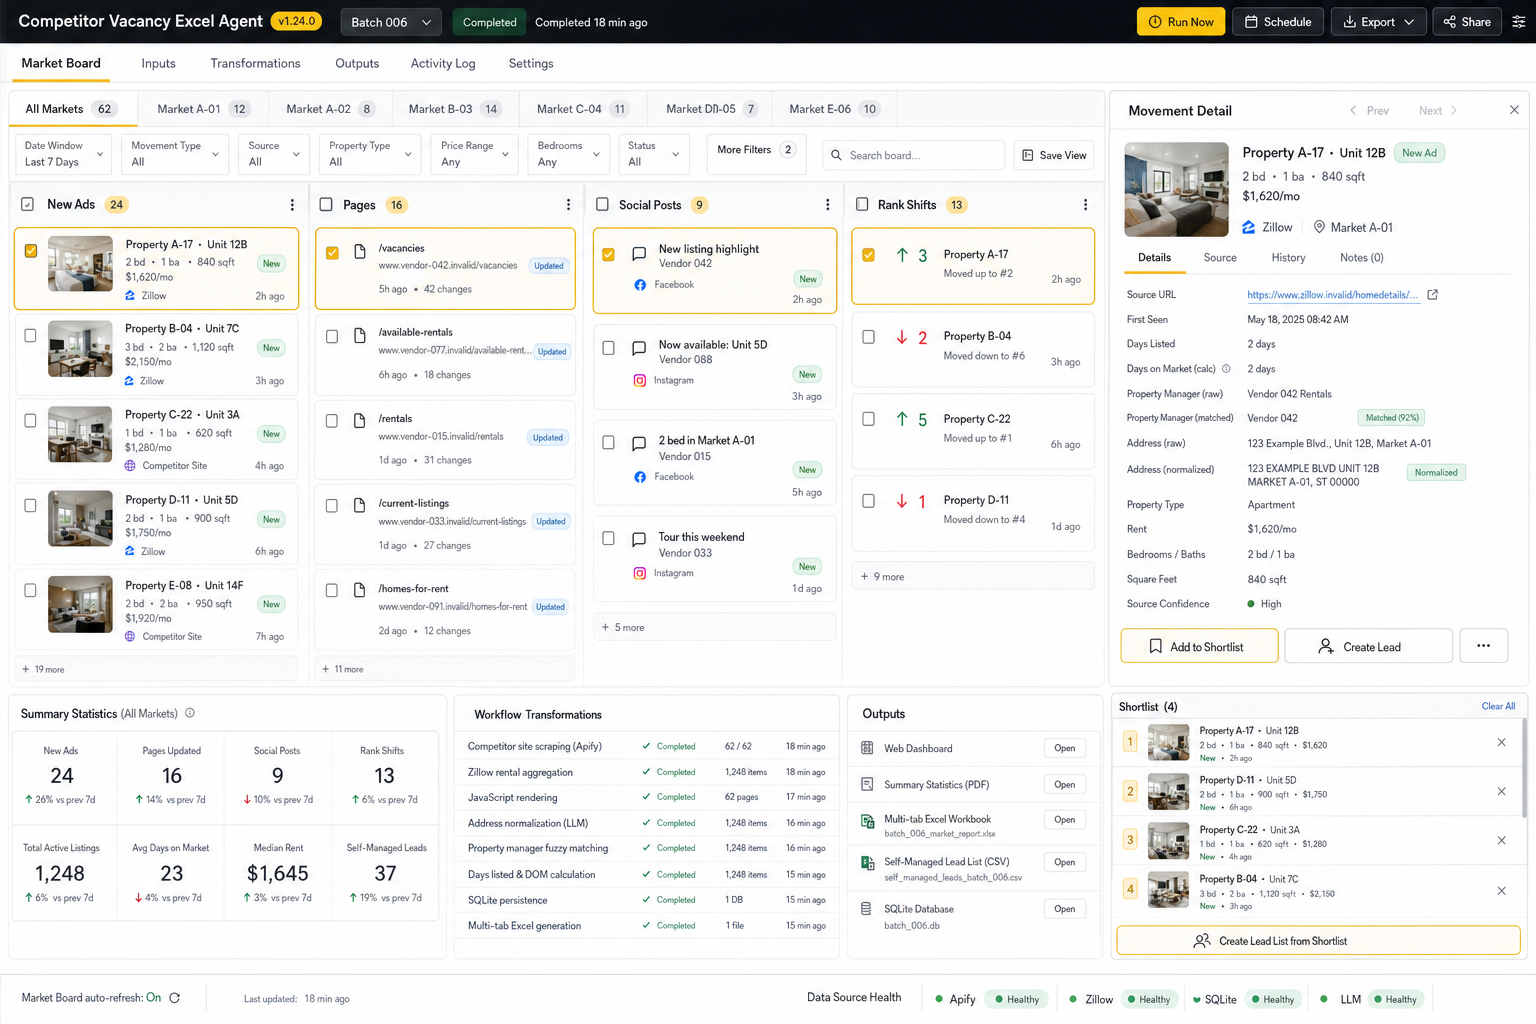Check Property B-04 Unit 7C card
This screenshot has height=1024, width=1536.
pos(30,336)
